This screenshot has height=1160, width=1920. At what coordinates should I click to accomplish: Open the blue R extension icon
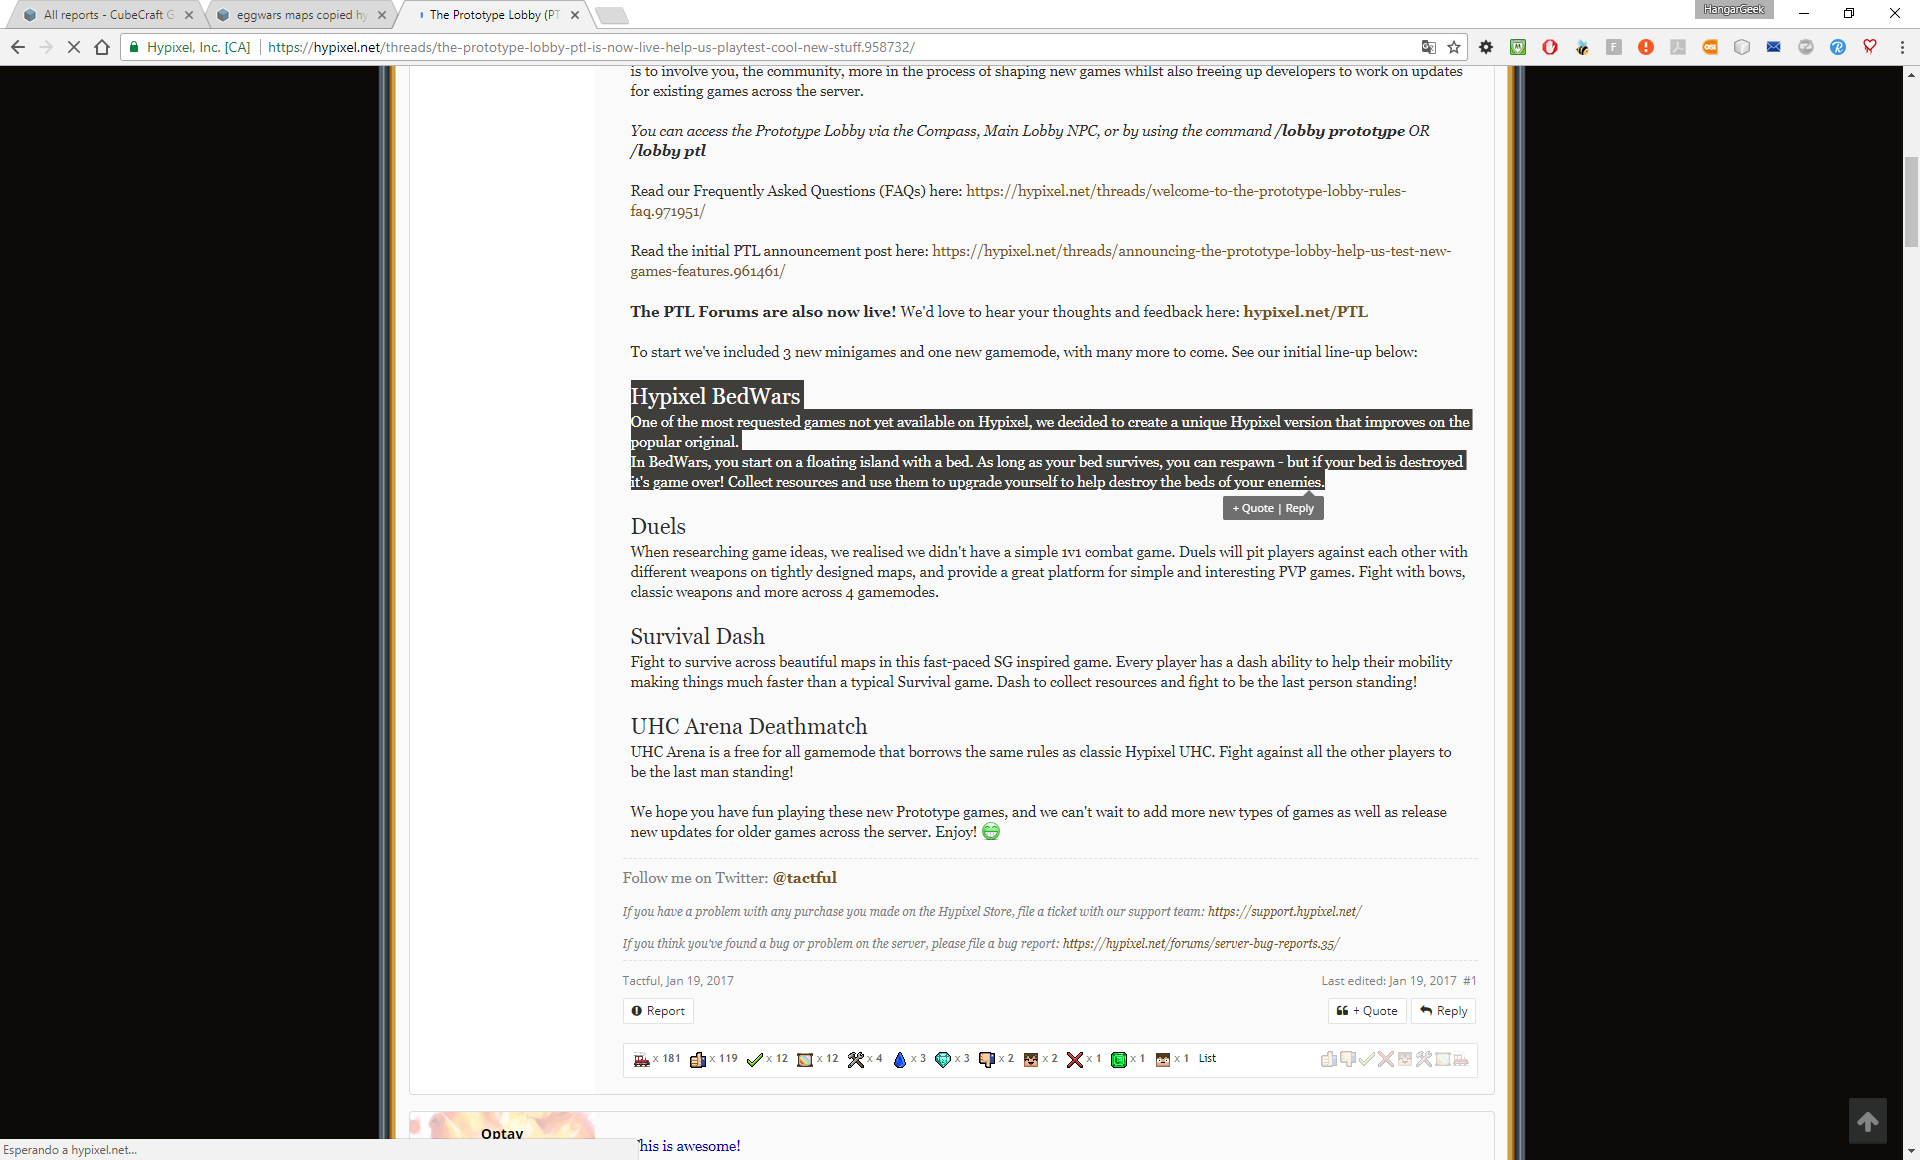[x=1838, y=47]
